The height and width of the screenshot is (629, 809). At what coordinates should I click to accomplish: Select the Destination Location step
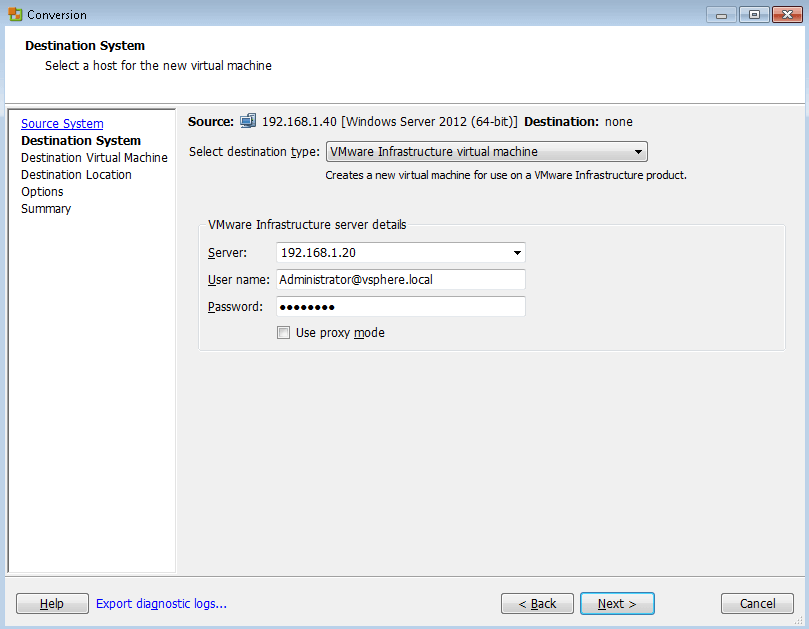point(76,175)
